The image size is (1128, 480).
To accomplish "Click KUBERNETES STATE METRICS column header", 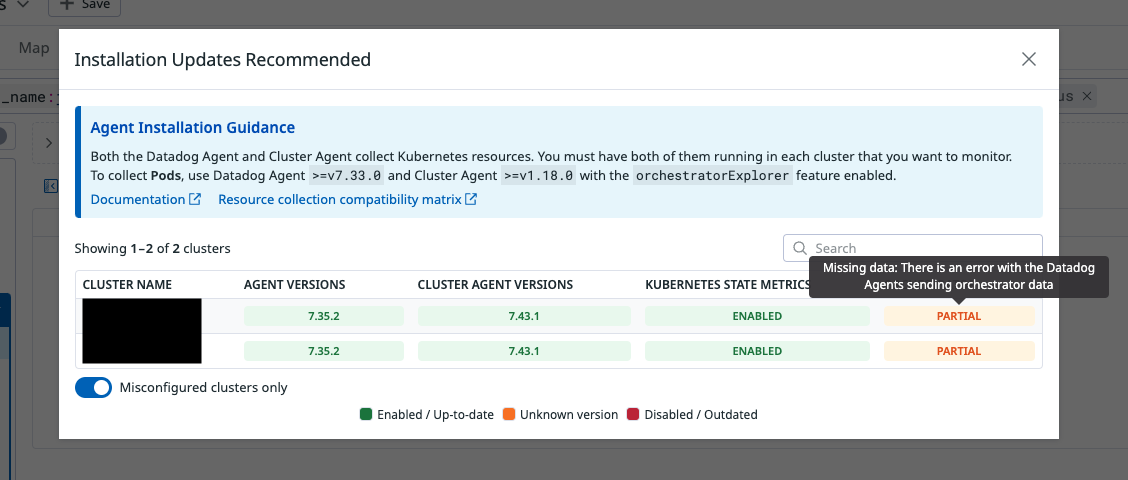I will [x=727, y=284].
